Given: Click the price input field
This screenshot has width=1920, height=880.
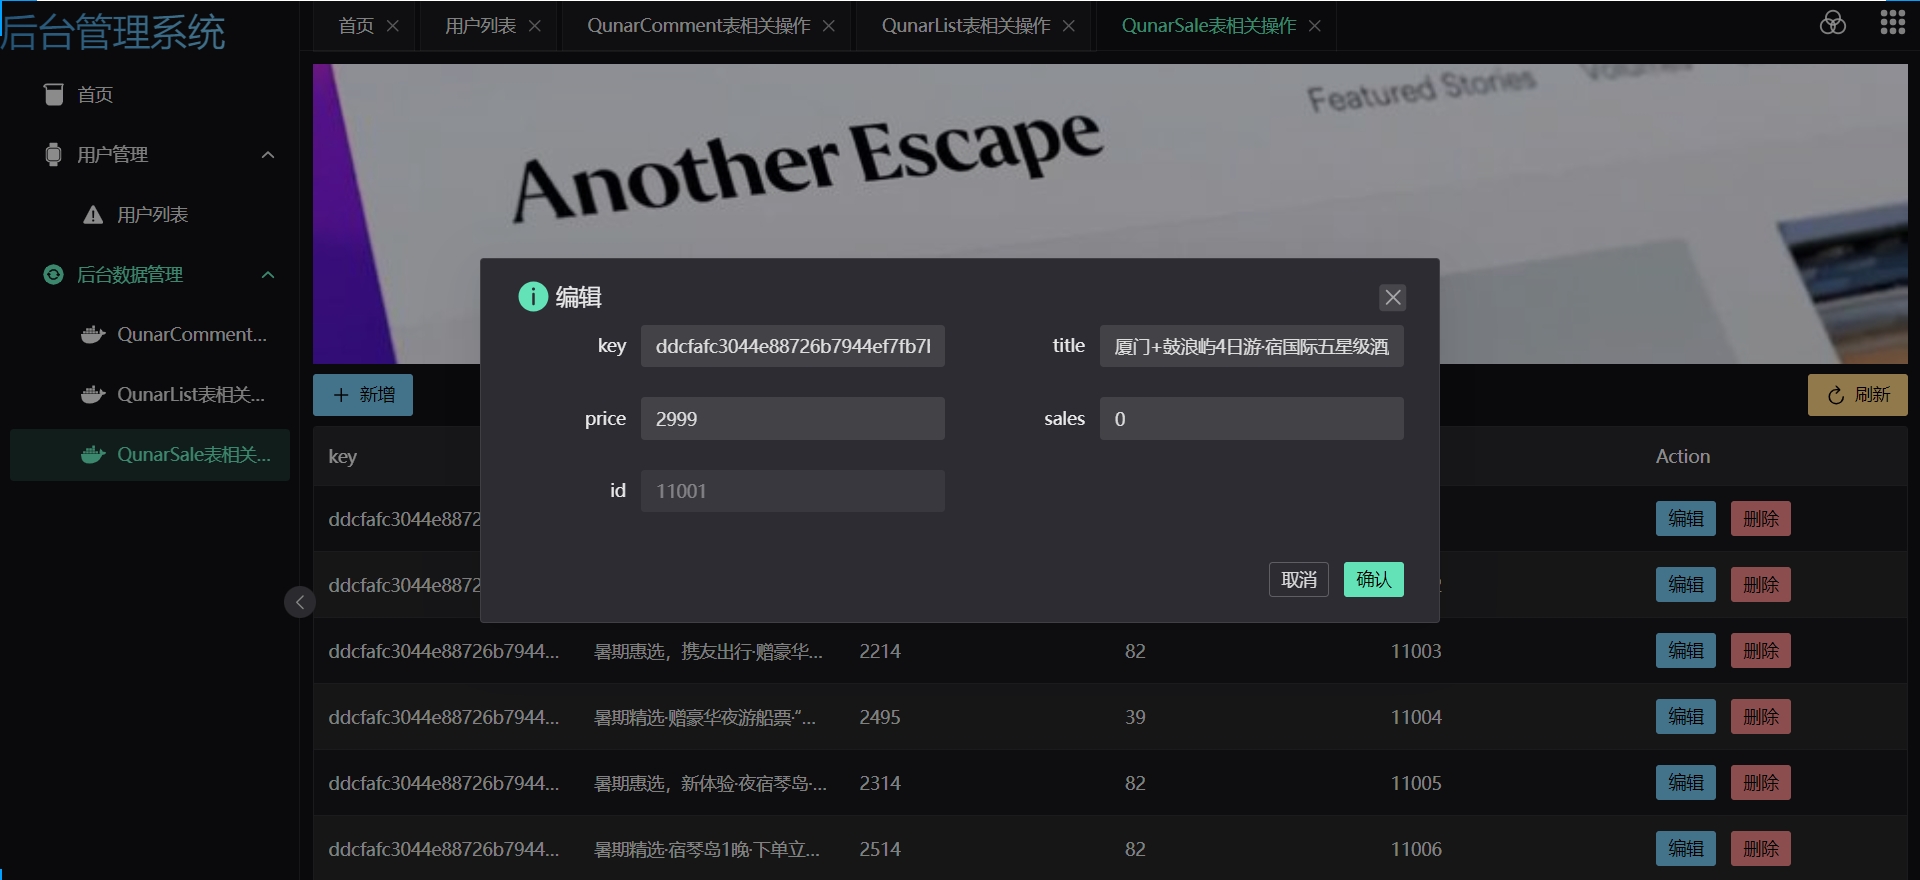Looking at the screenshot, I should coord(792,419).
